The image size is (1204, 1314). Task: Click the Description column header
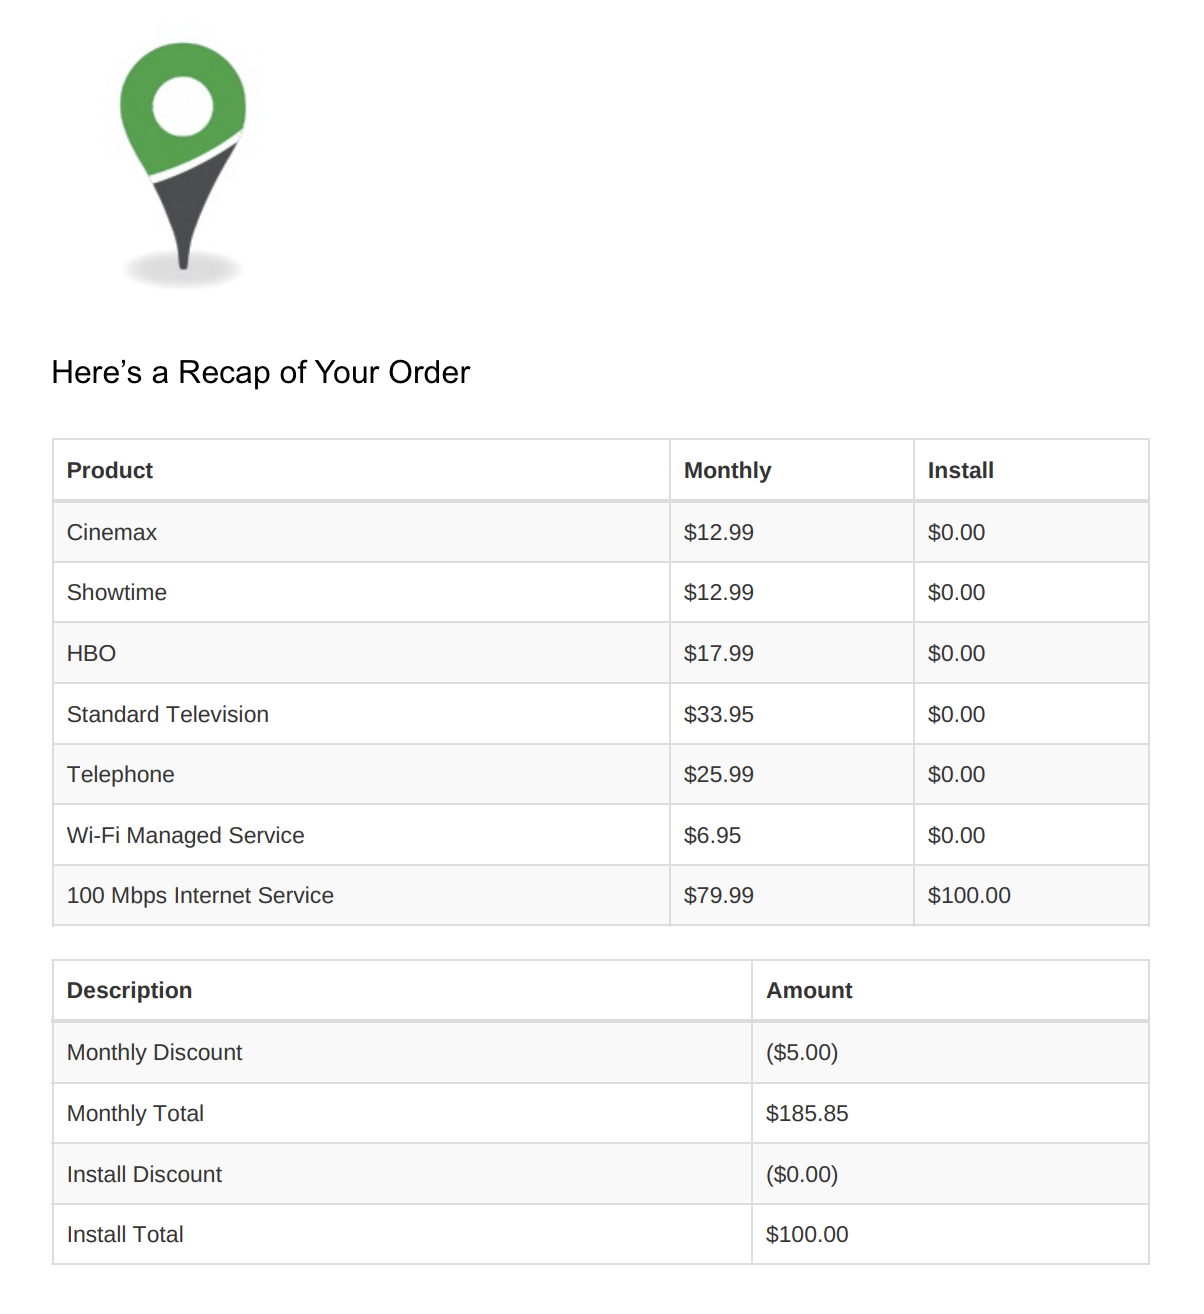pos(130,990)
